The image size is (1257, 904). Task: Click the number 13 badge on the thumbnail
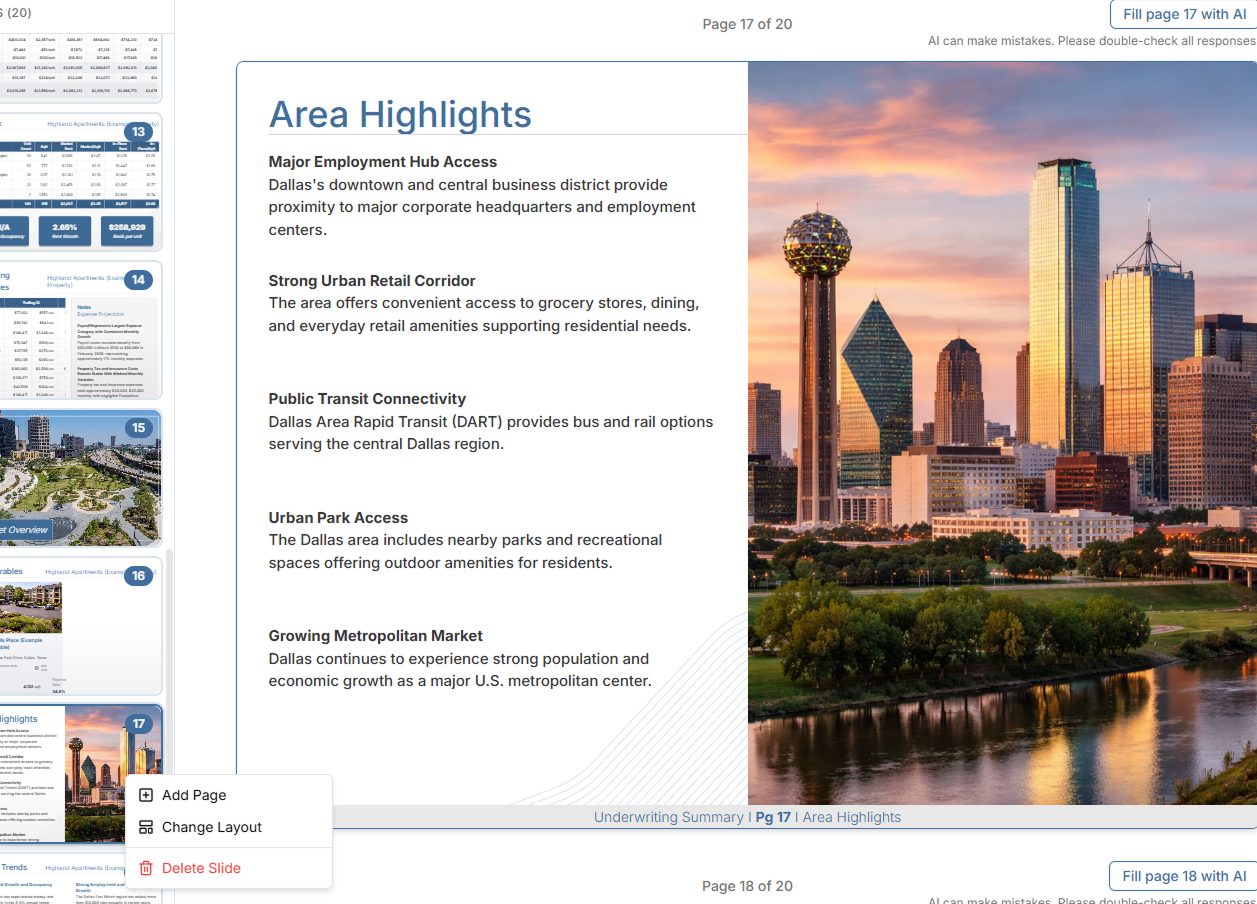(138, 132)
